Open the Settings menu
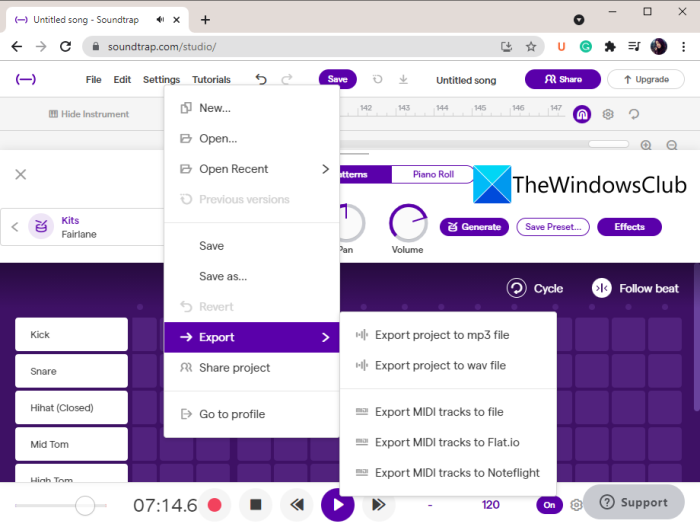The width and height of the screenshot is (700, 527). [x=161, y=79]
